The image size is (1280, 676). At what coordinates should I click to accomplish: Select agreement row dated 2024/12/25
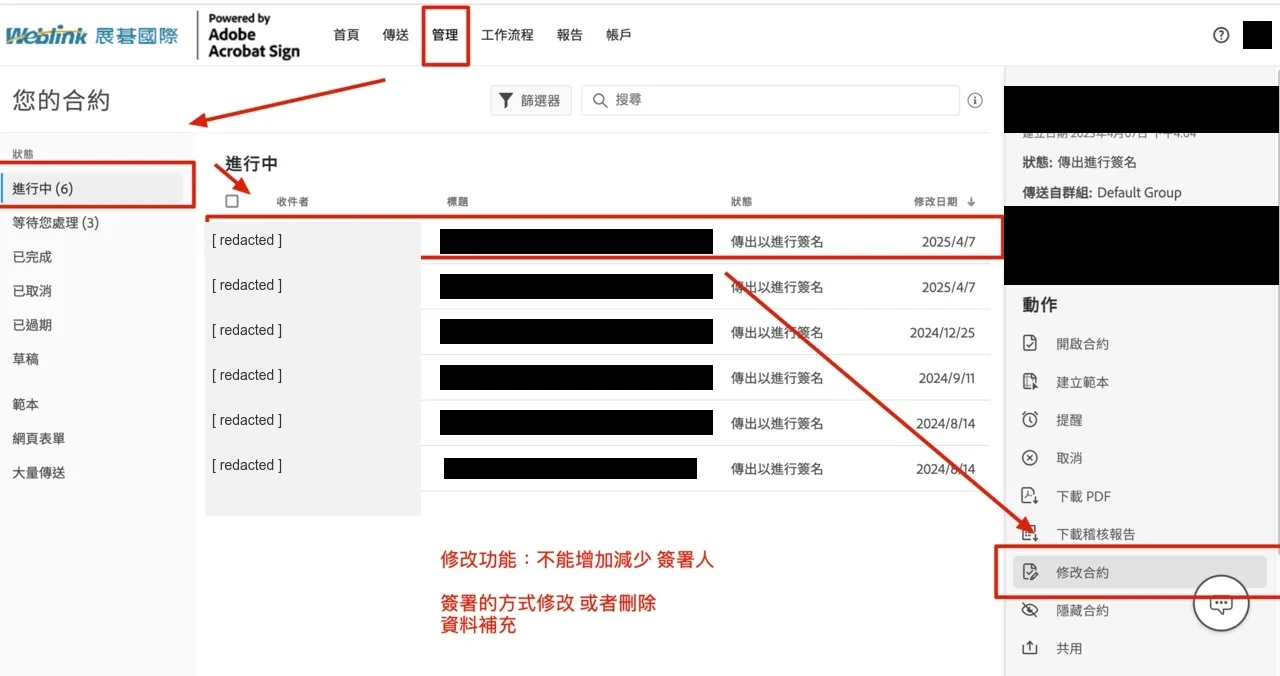(x=598, y=332)
